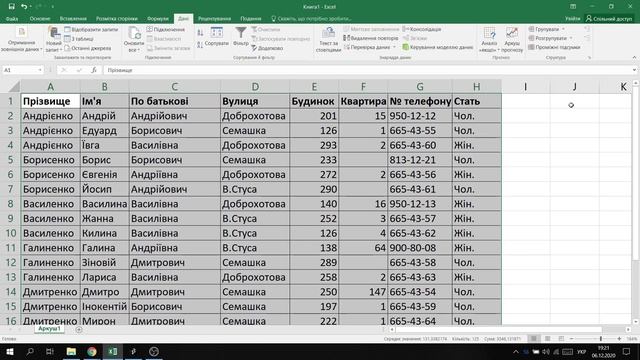The width and height of the screenshot is (640, 360).
Task: Select column D header
Action: point(255,87)
